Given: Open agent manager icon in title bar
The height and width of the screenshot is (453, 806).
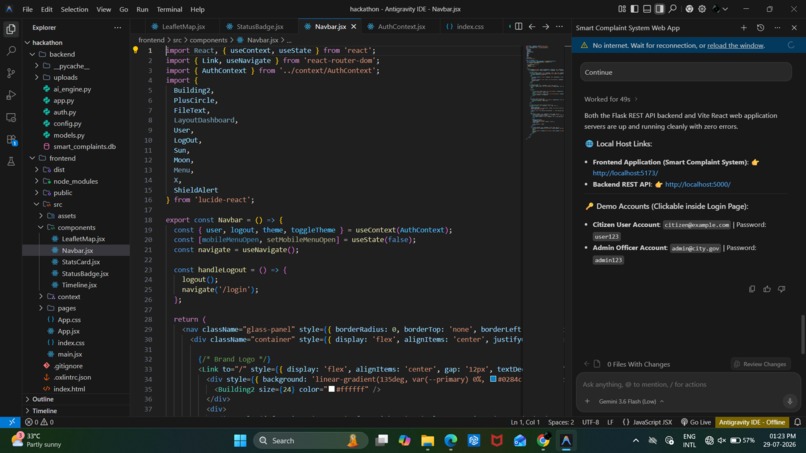Looking at the screenshot, I should coord(689,9).
